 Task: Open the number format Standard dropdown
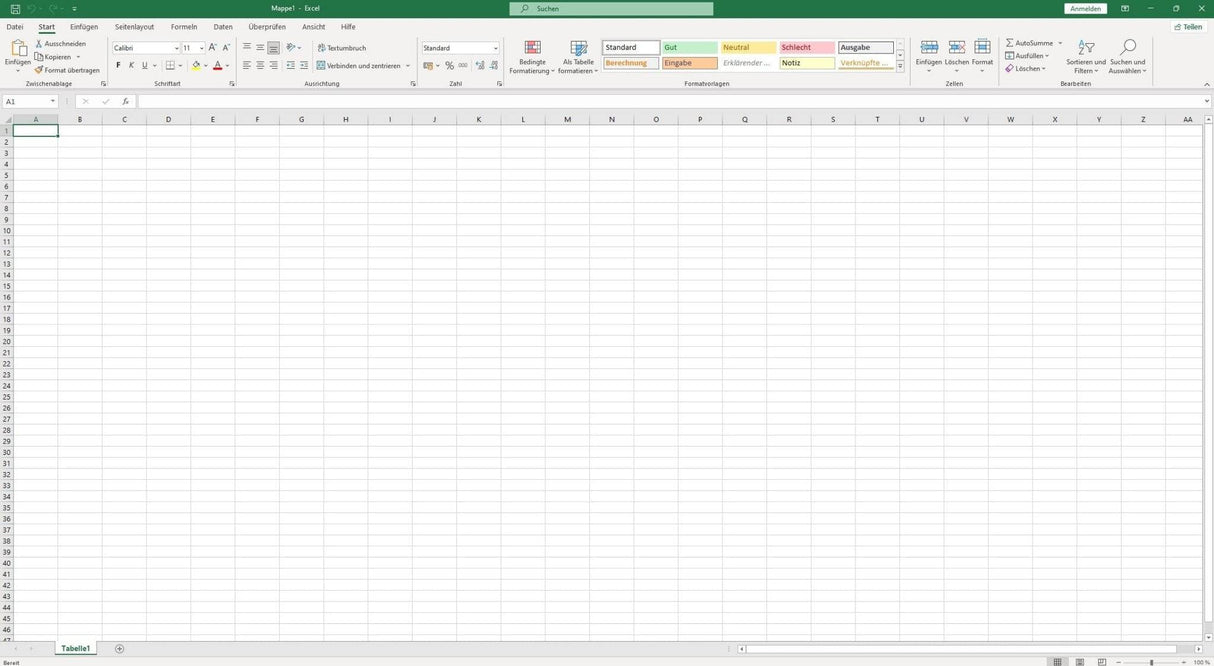tap(495, 47)
